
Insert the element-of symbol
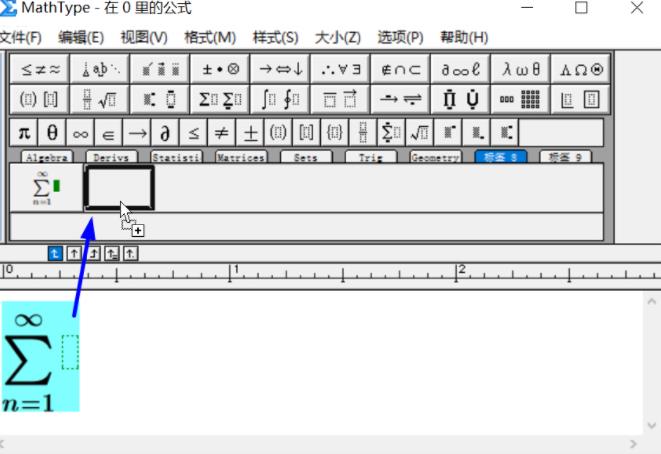[x=108, y=133]
